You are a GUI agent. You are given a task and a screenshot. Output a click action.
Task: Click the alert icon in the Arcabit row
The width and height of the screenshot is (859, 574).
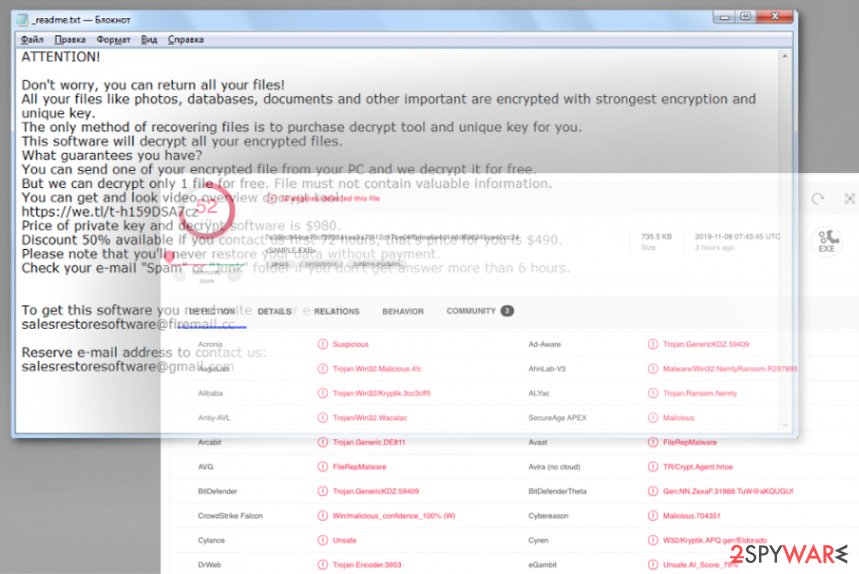coord(323,442)
